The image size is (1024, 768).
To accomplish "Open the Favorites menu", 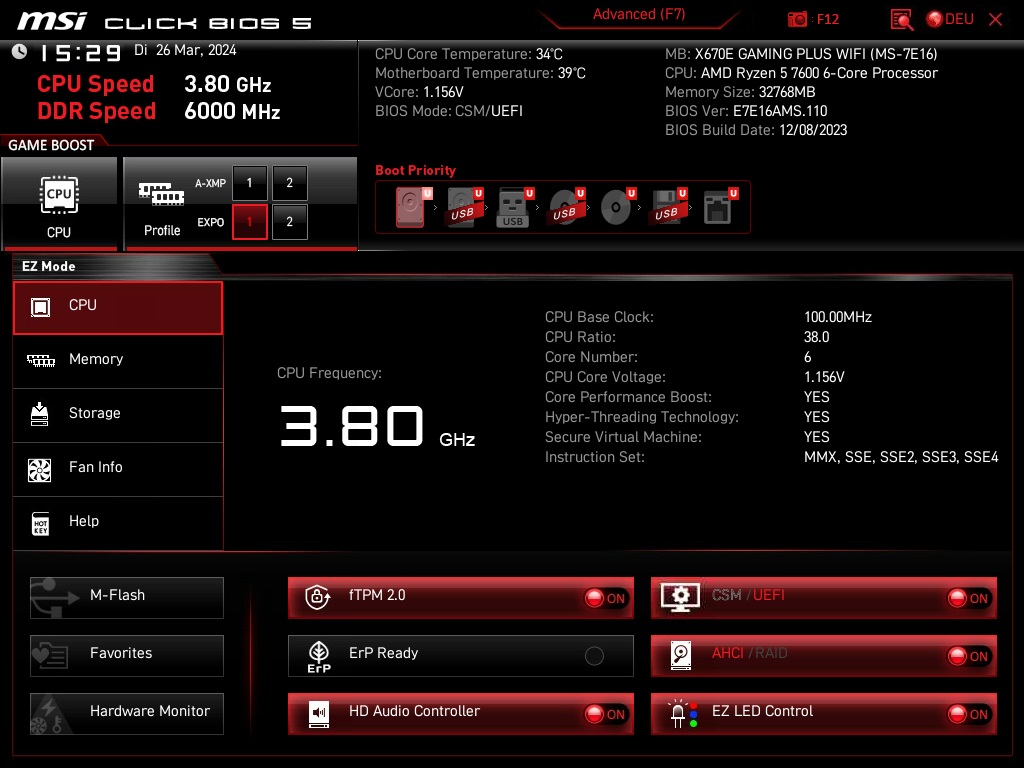I will (126, 655).
